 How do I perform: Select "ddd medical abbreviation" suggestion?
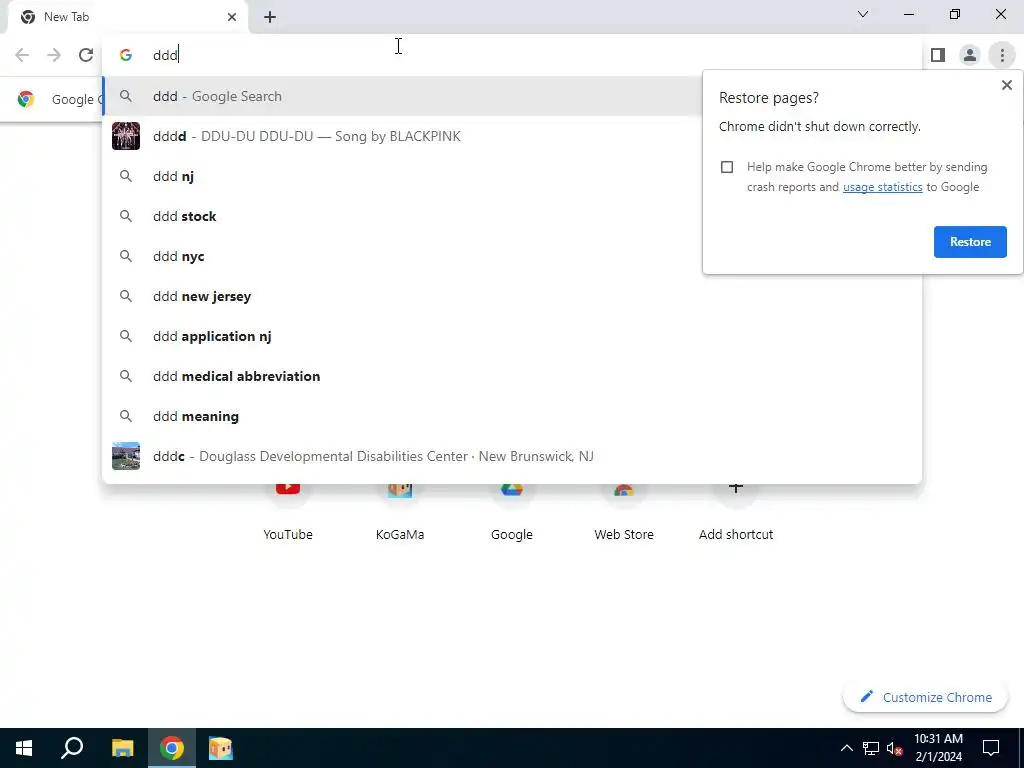click(x=512, y=376)
